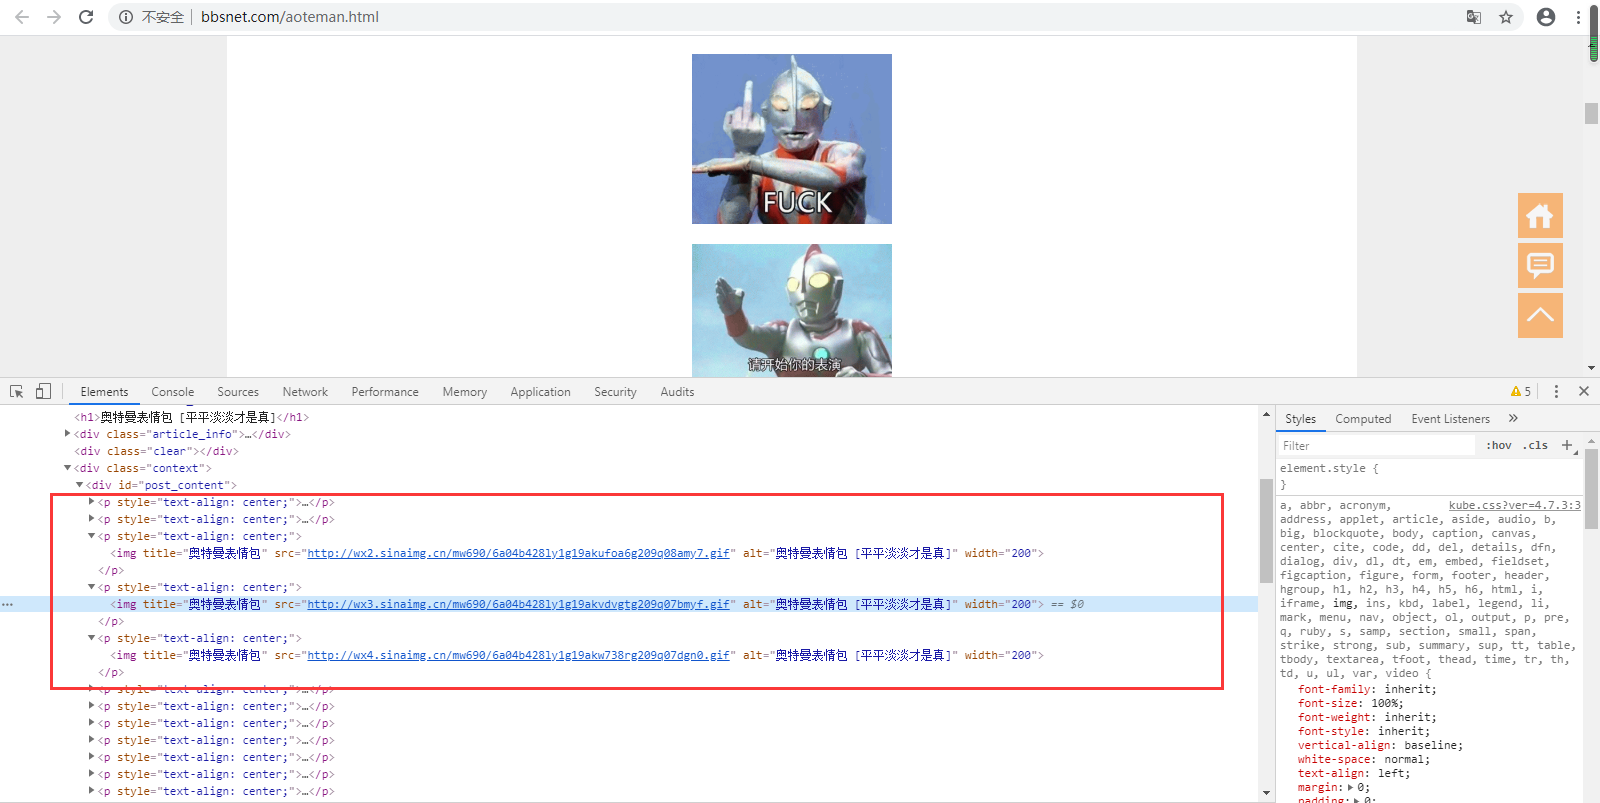Viewport: 1600px width, 803px height.
Task: Click the Styles Filter input field
Action: click(1376, 446)
